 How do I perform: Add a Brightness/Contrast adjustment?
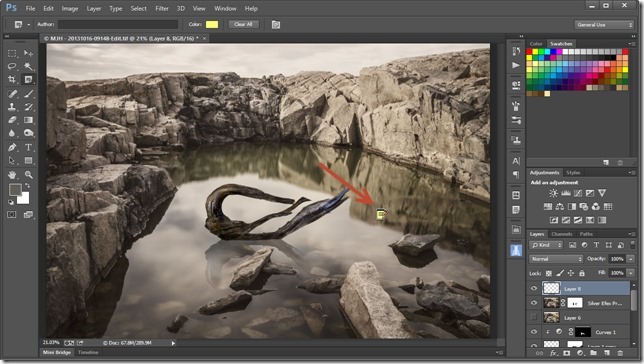[553, 193]
